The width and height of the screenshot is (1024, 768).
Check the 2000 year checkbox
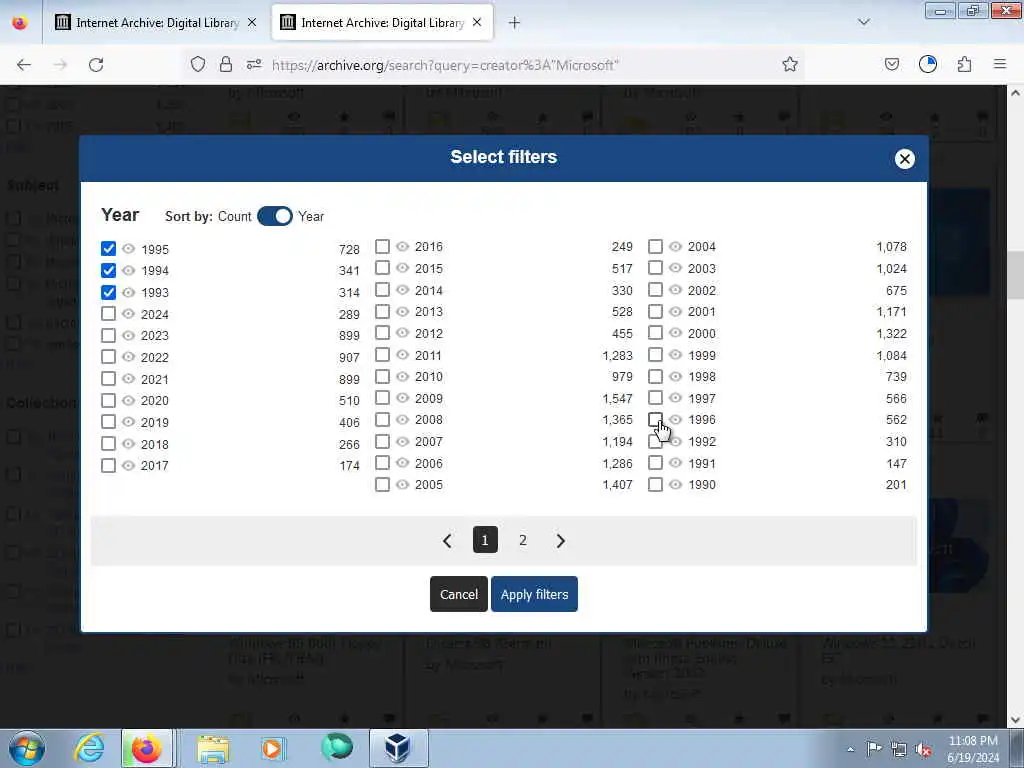point(656,333)
